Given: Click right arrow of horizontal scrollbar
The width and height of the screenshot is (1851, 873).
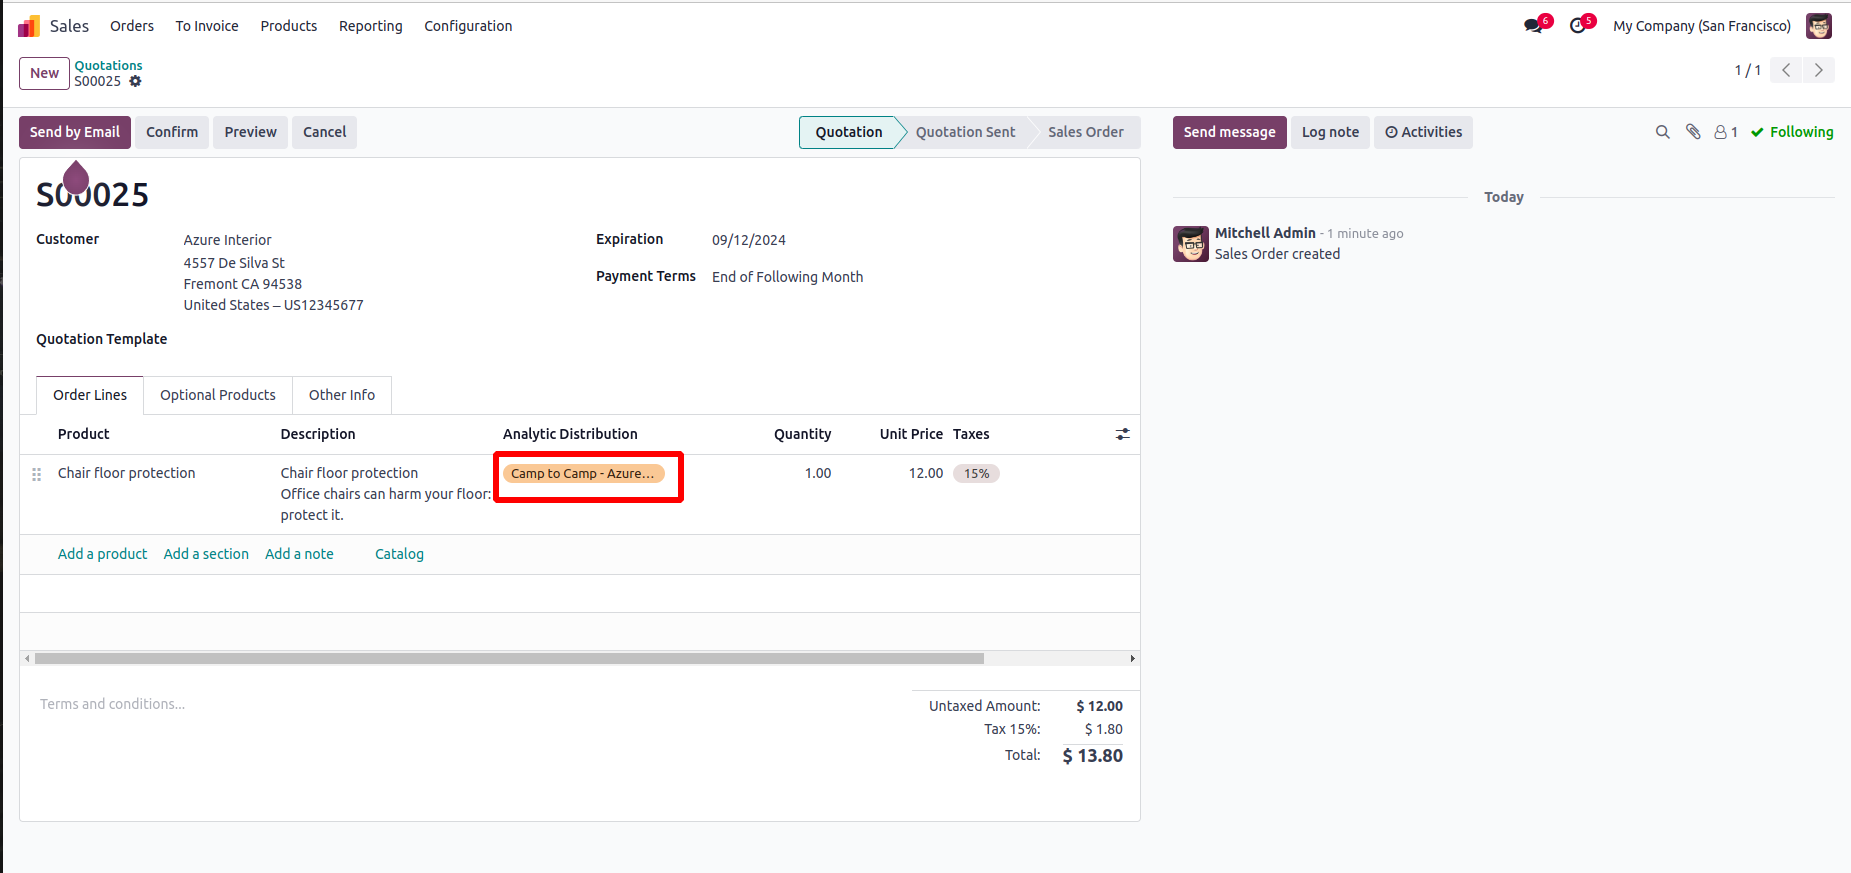Looking at the screenshot, I should 1133,659.
